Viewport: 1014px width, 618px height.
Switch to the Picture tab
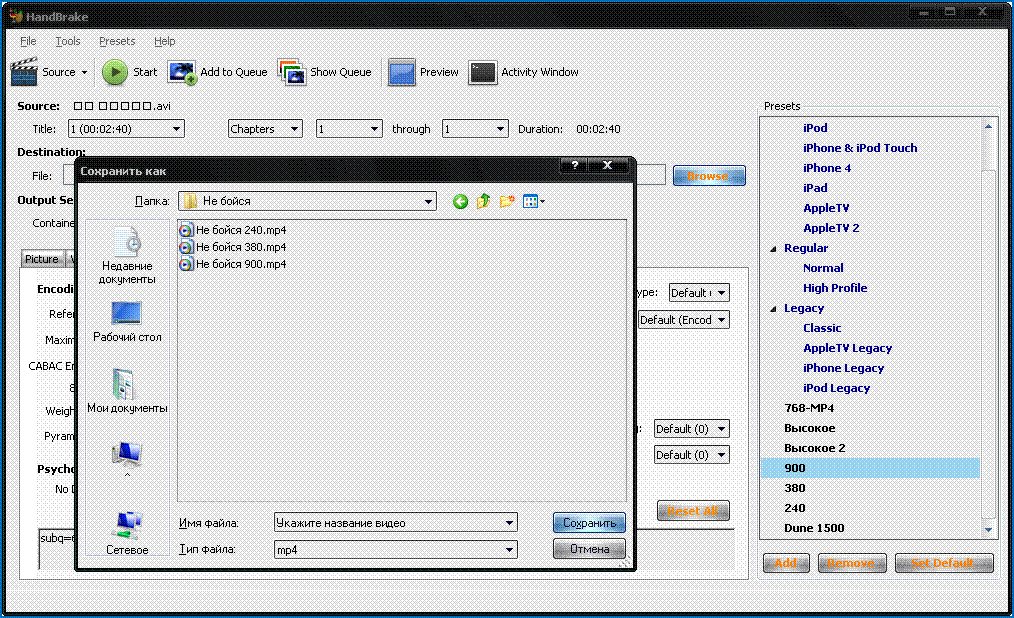pos(42,259)
